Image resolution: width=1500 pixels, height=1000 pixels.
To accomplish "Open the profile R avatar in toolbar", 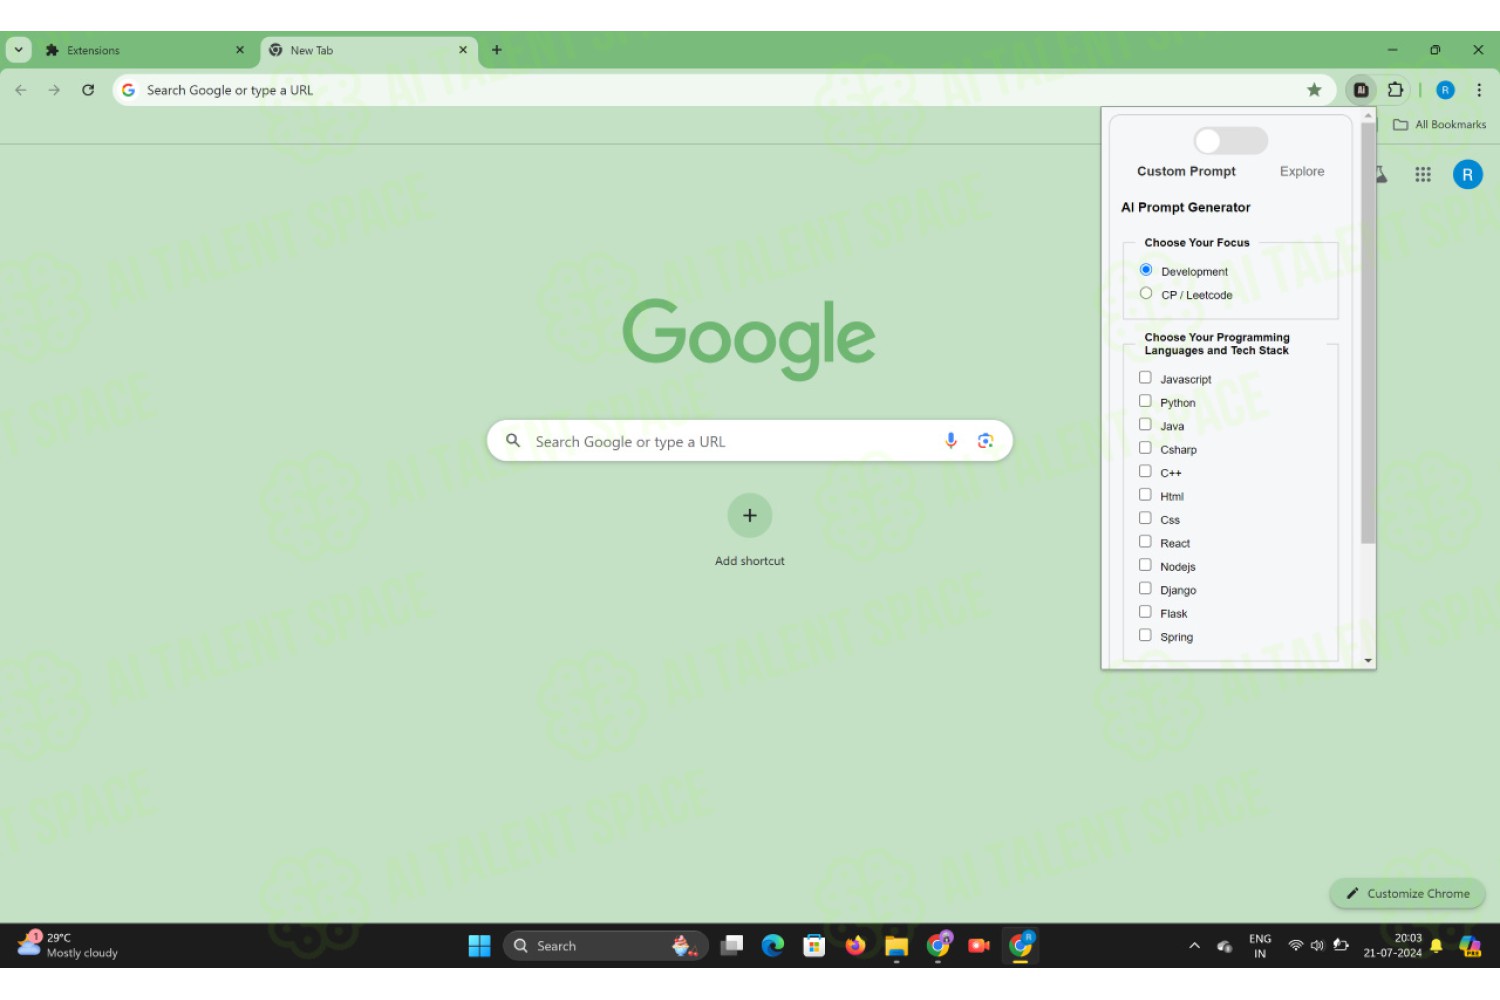I will 1445,90.
